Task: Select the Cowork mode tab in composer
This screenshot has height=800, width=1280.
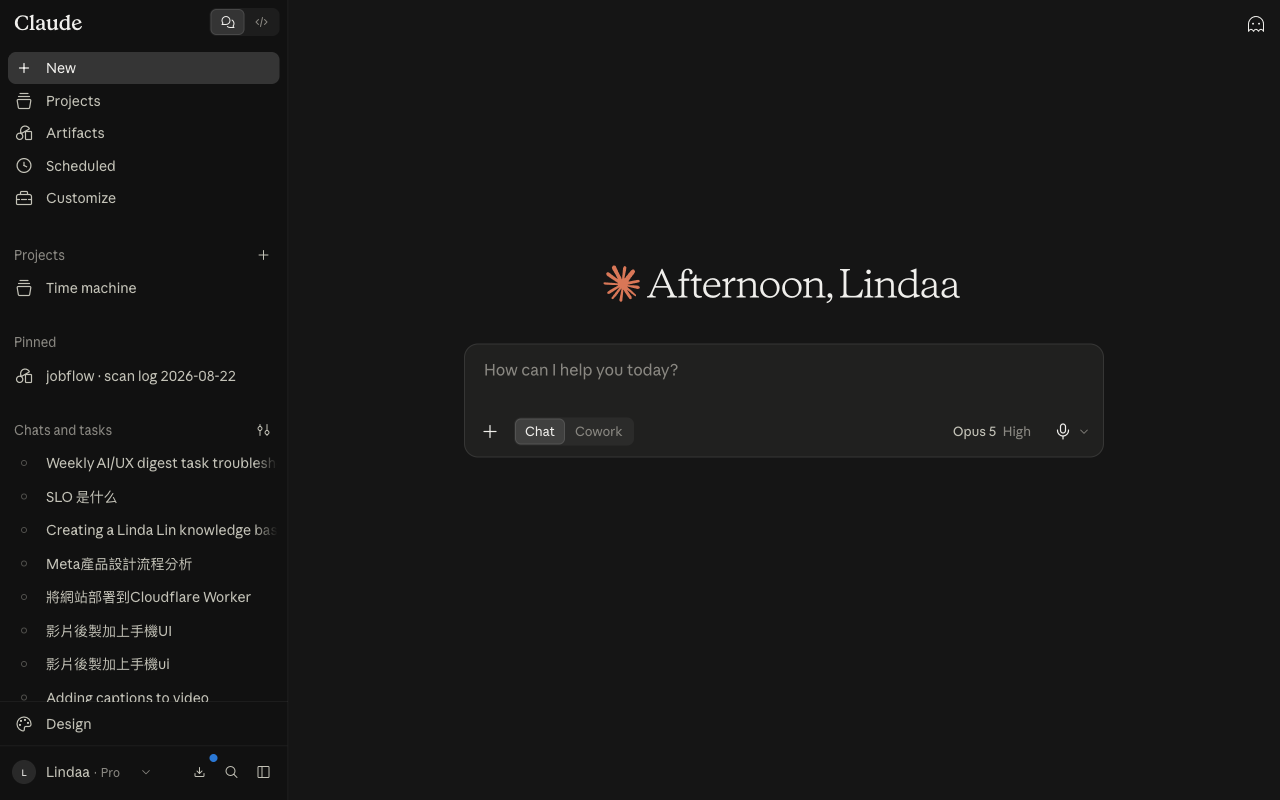Action: click(598, 431)
